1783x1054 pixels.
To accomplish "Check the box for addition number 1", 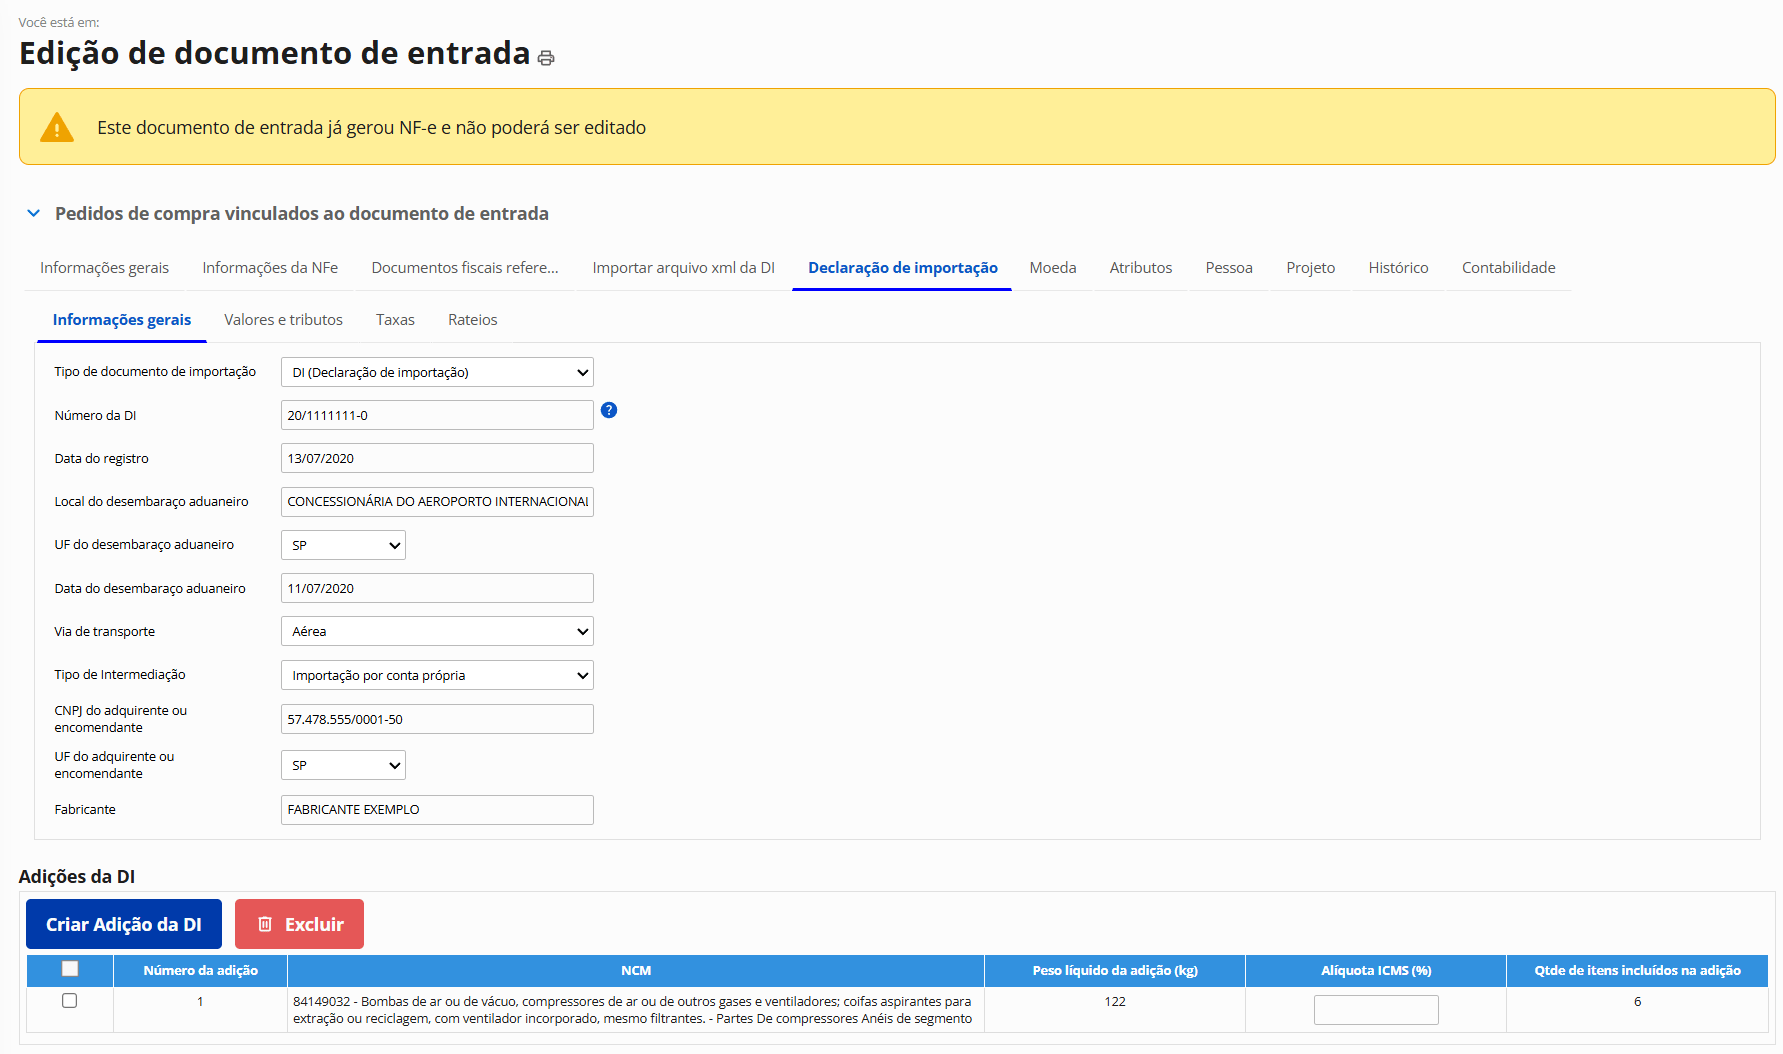I will click(x=70, y=1001).
